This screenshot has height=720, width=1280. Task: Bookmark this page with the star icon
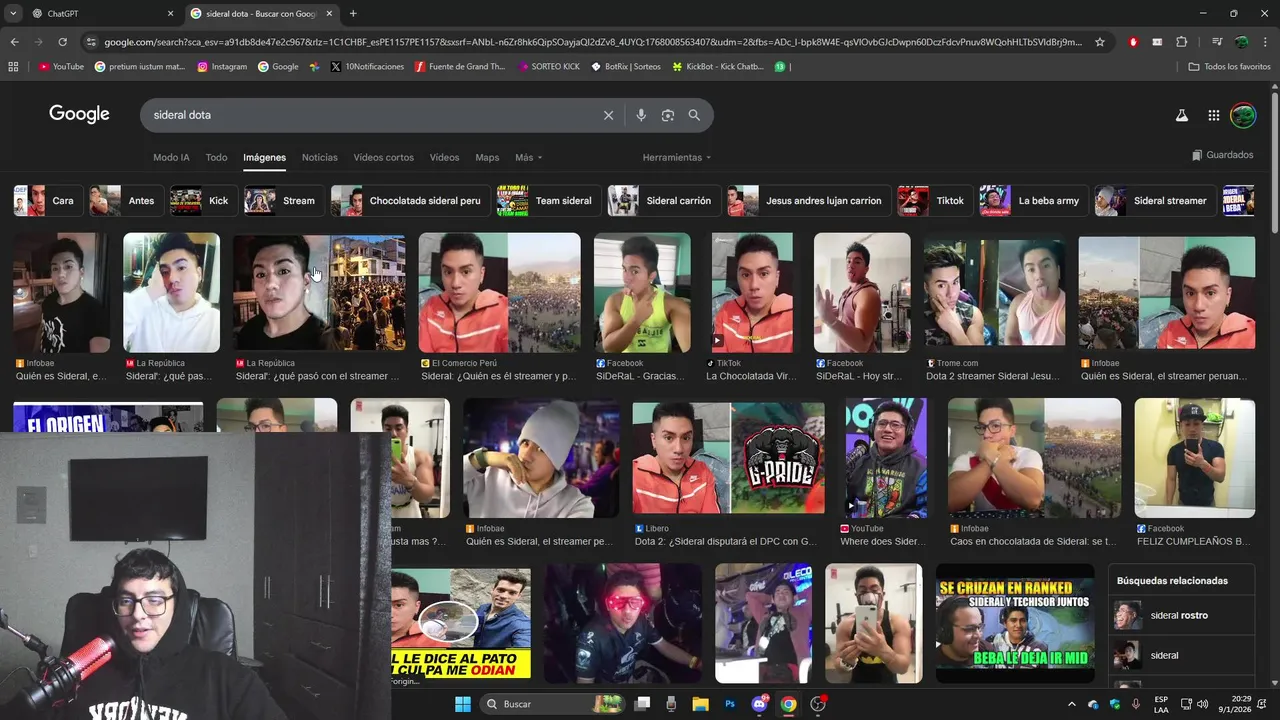(1100, 42)
